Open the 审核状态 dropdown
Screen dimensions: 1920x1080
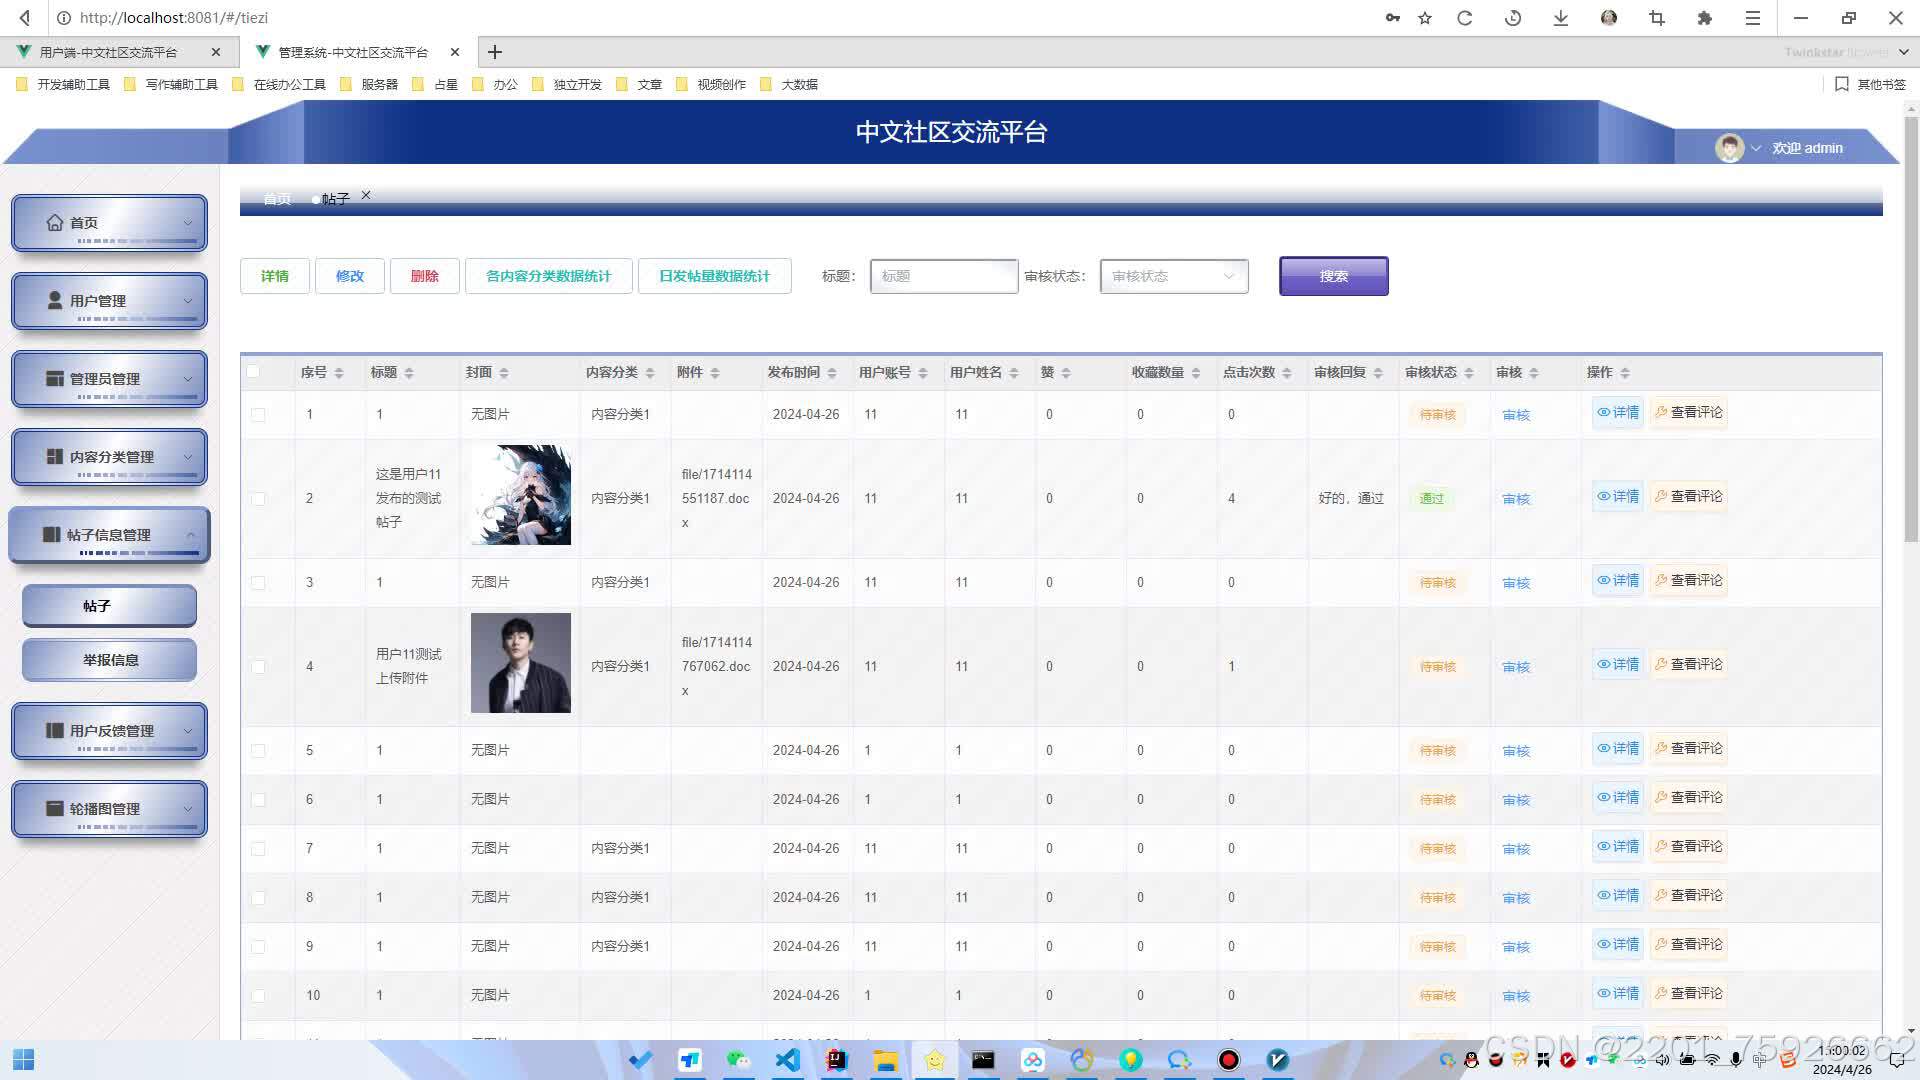(x=1174, y=276)
